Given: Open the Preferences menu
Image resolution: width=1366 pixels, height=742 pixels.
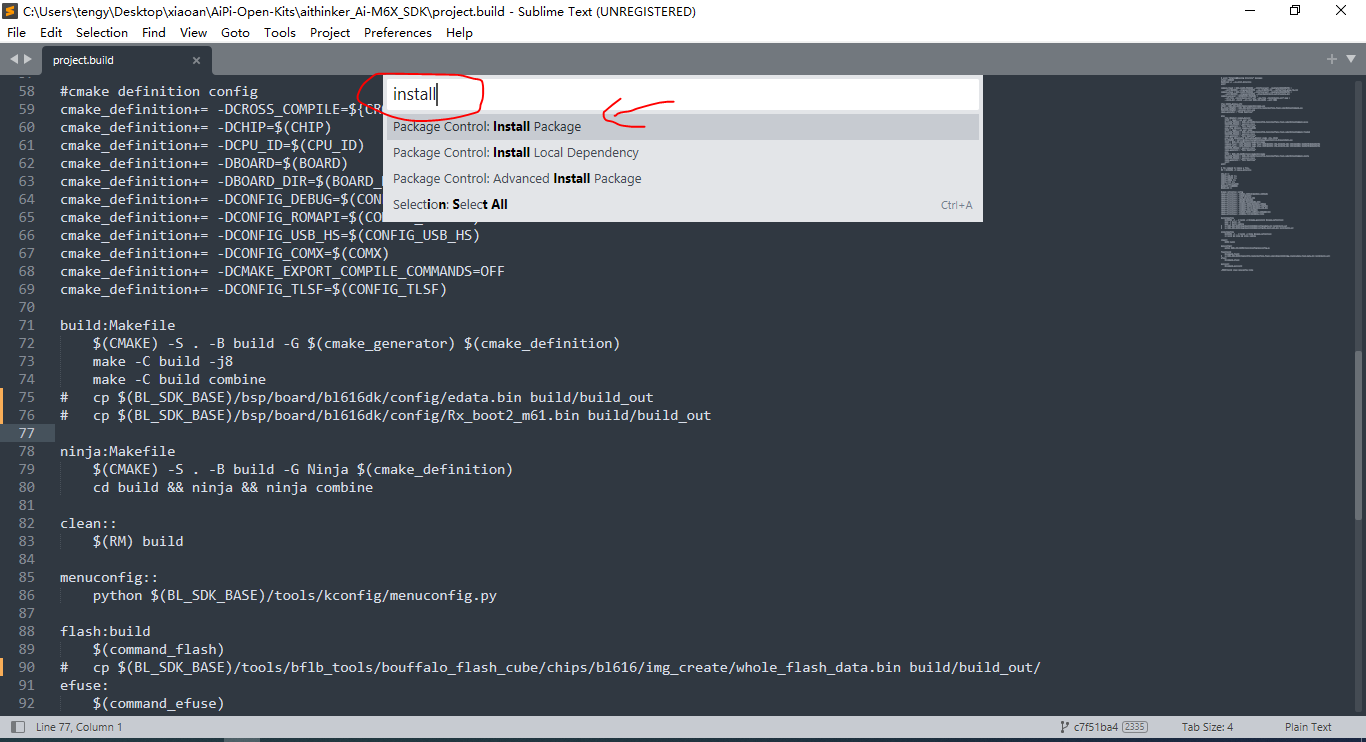Looking at the screenshot, I should coord(398,33).
